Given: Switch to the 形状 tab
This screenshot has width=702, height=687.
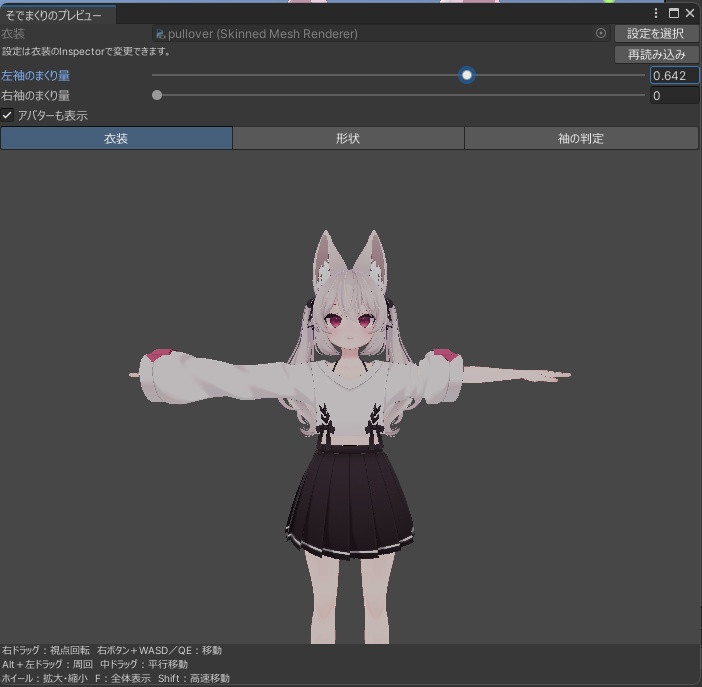Looking at the screenshot, I should coord(348,138).
